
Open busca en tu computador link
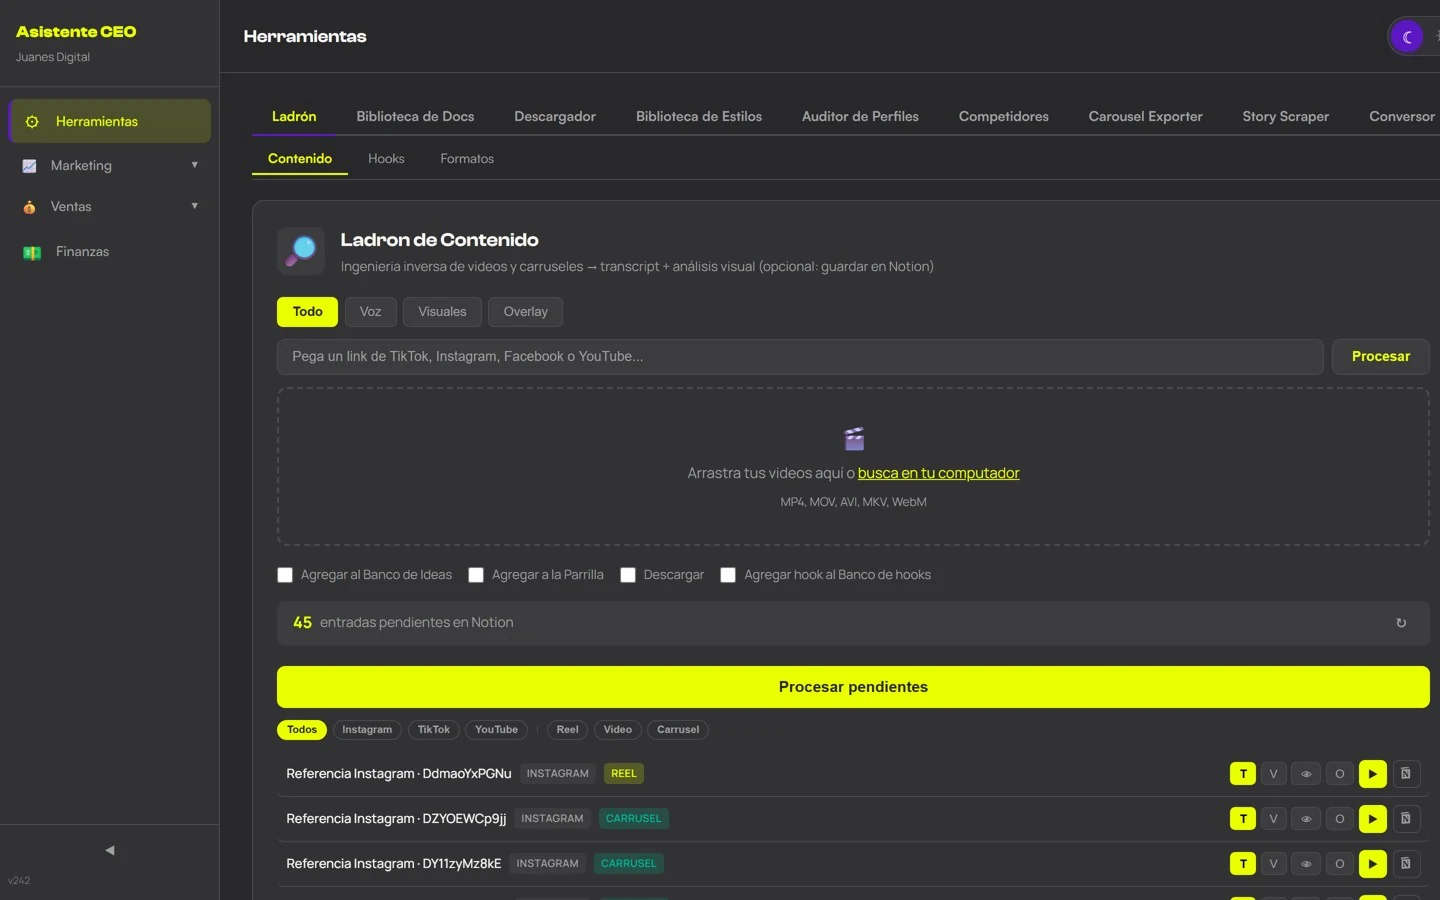click(x=938, y=474)
